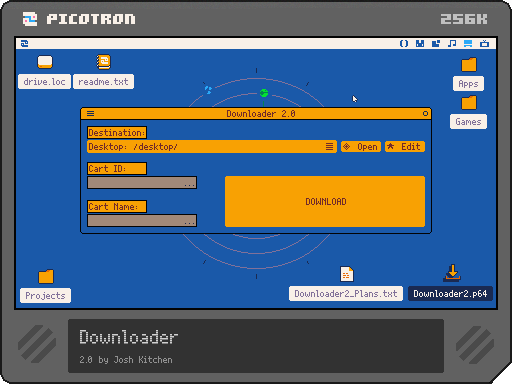
Task: Click the Open destination button
Action: coord(361,147)
